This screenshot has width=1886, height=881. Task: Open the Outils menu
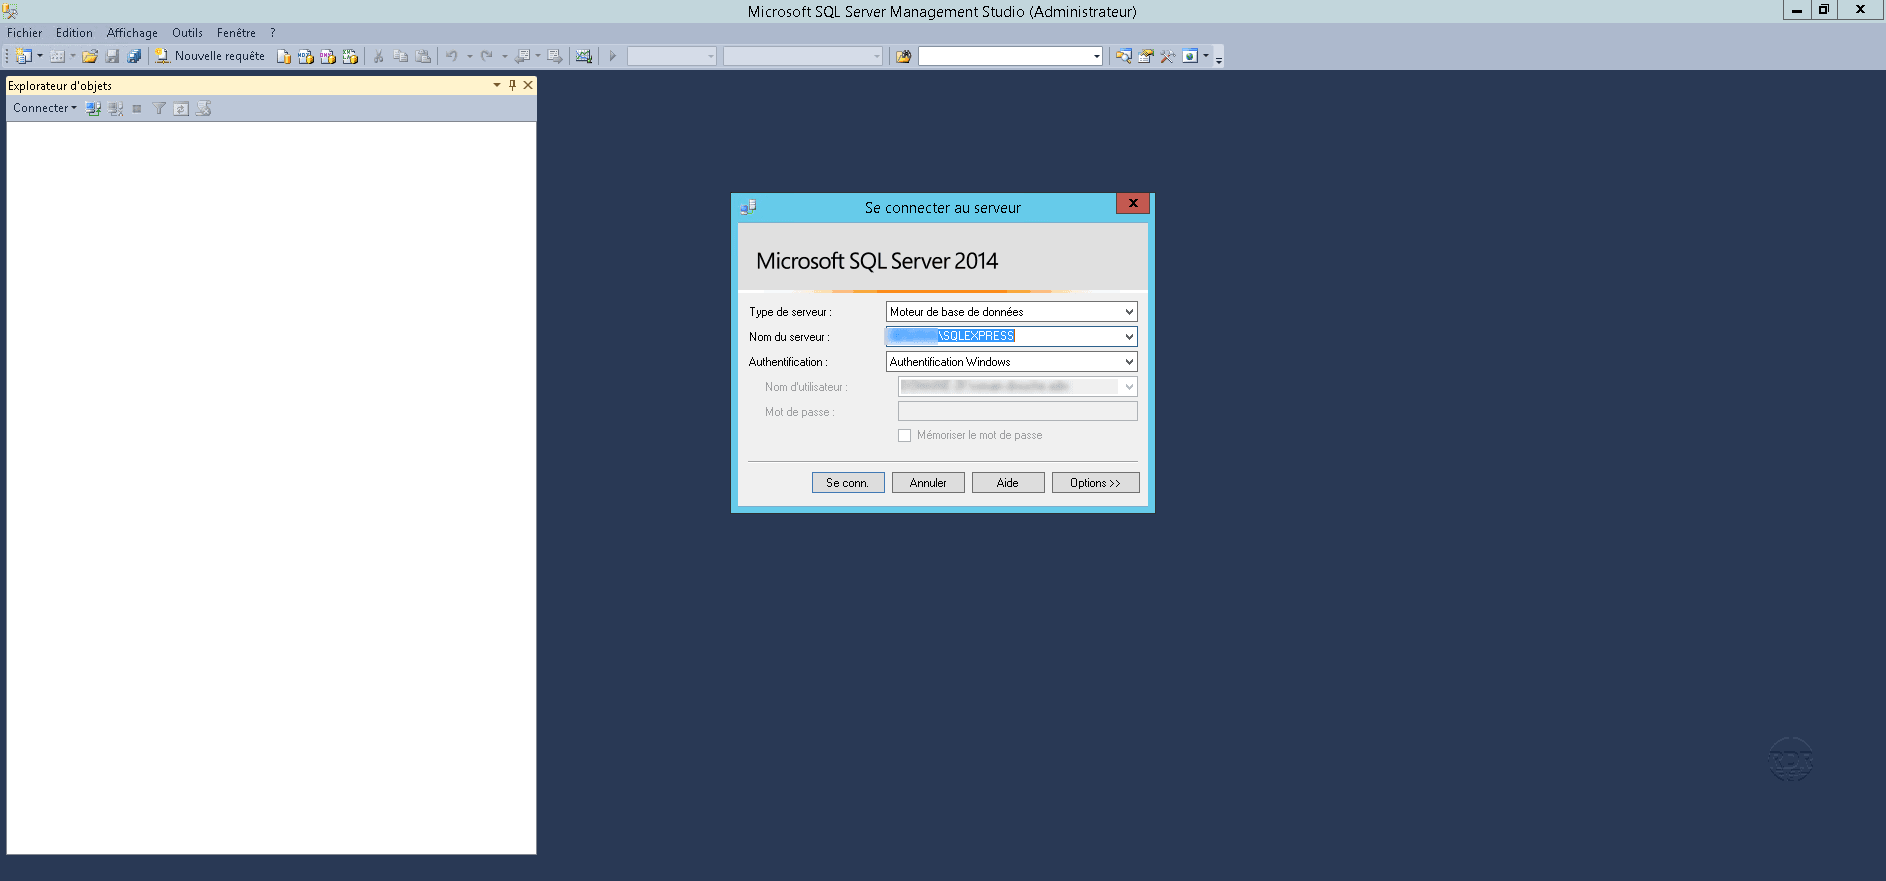click(187, 33)
